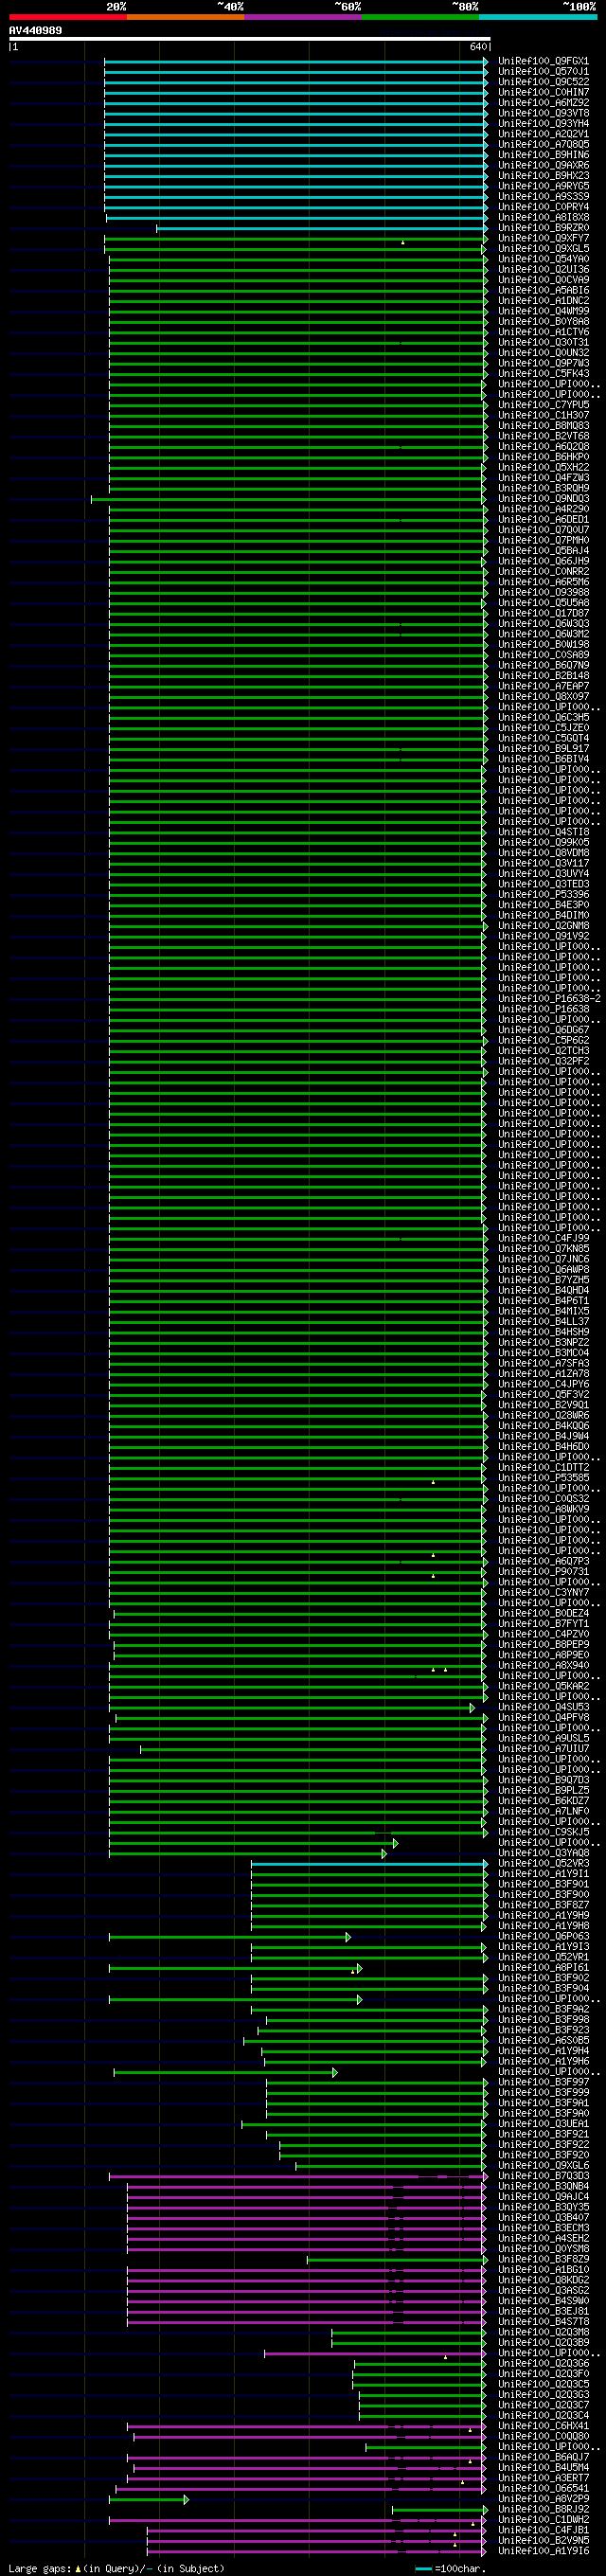Click hit label UniRef100_C1H307

point(544,415)
